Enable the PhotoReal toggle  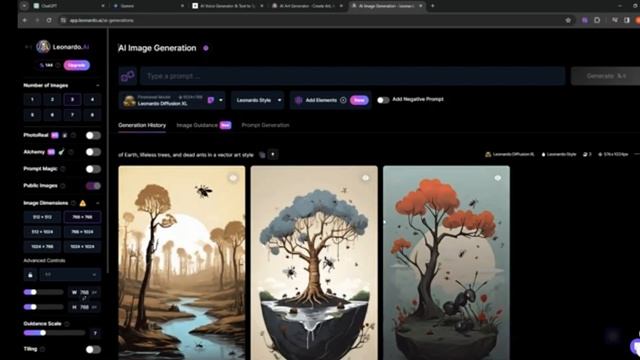click(x=93, y=136)
